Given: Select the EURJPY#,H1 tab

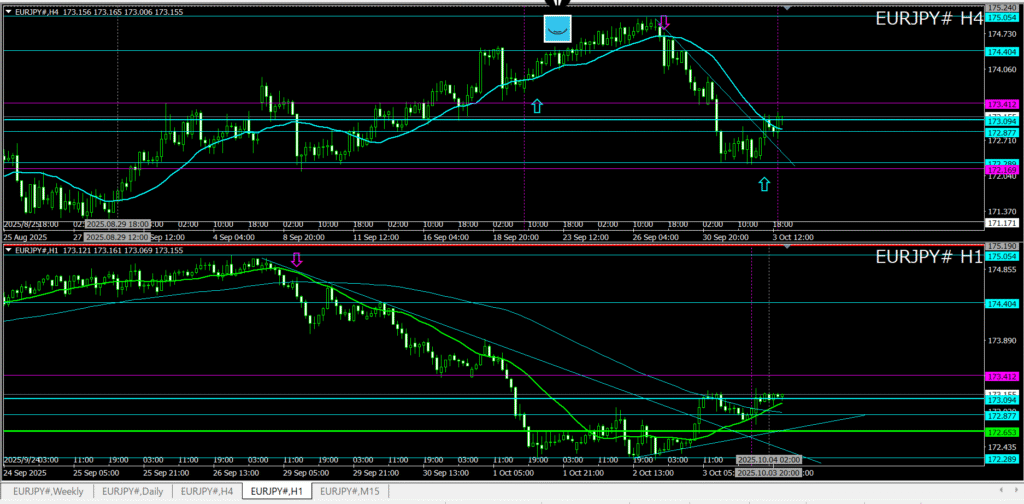Looking at the screenshot, I should [x=277, y=491].
